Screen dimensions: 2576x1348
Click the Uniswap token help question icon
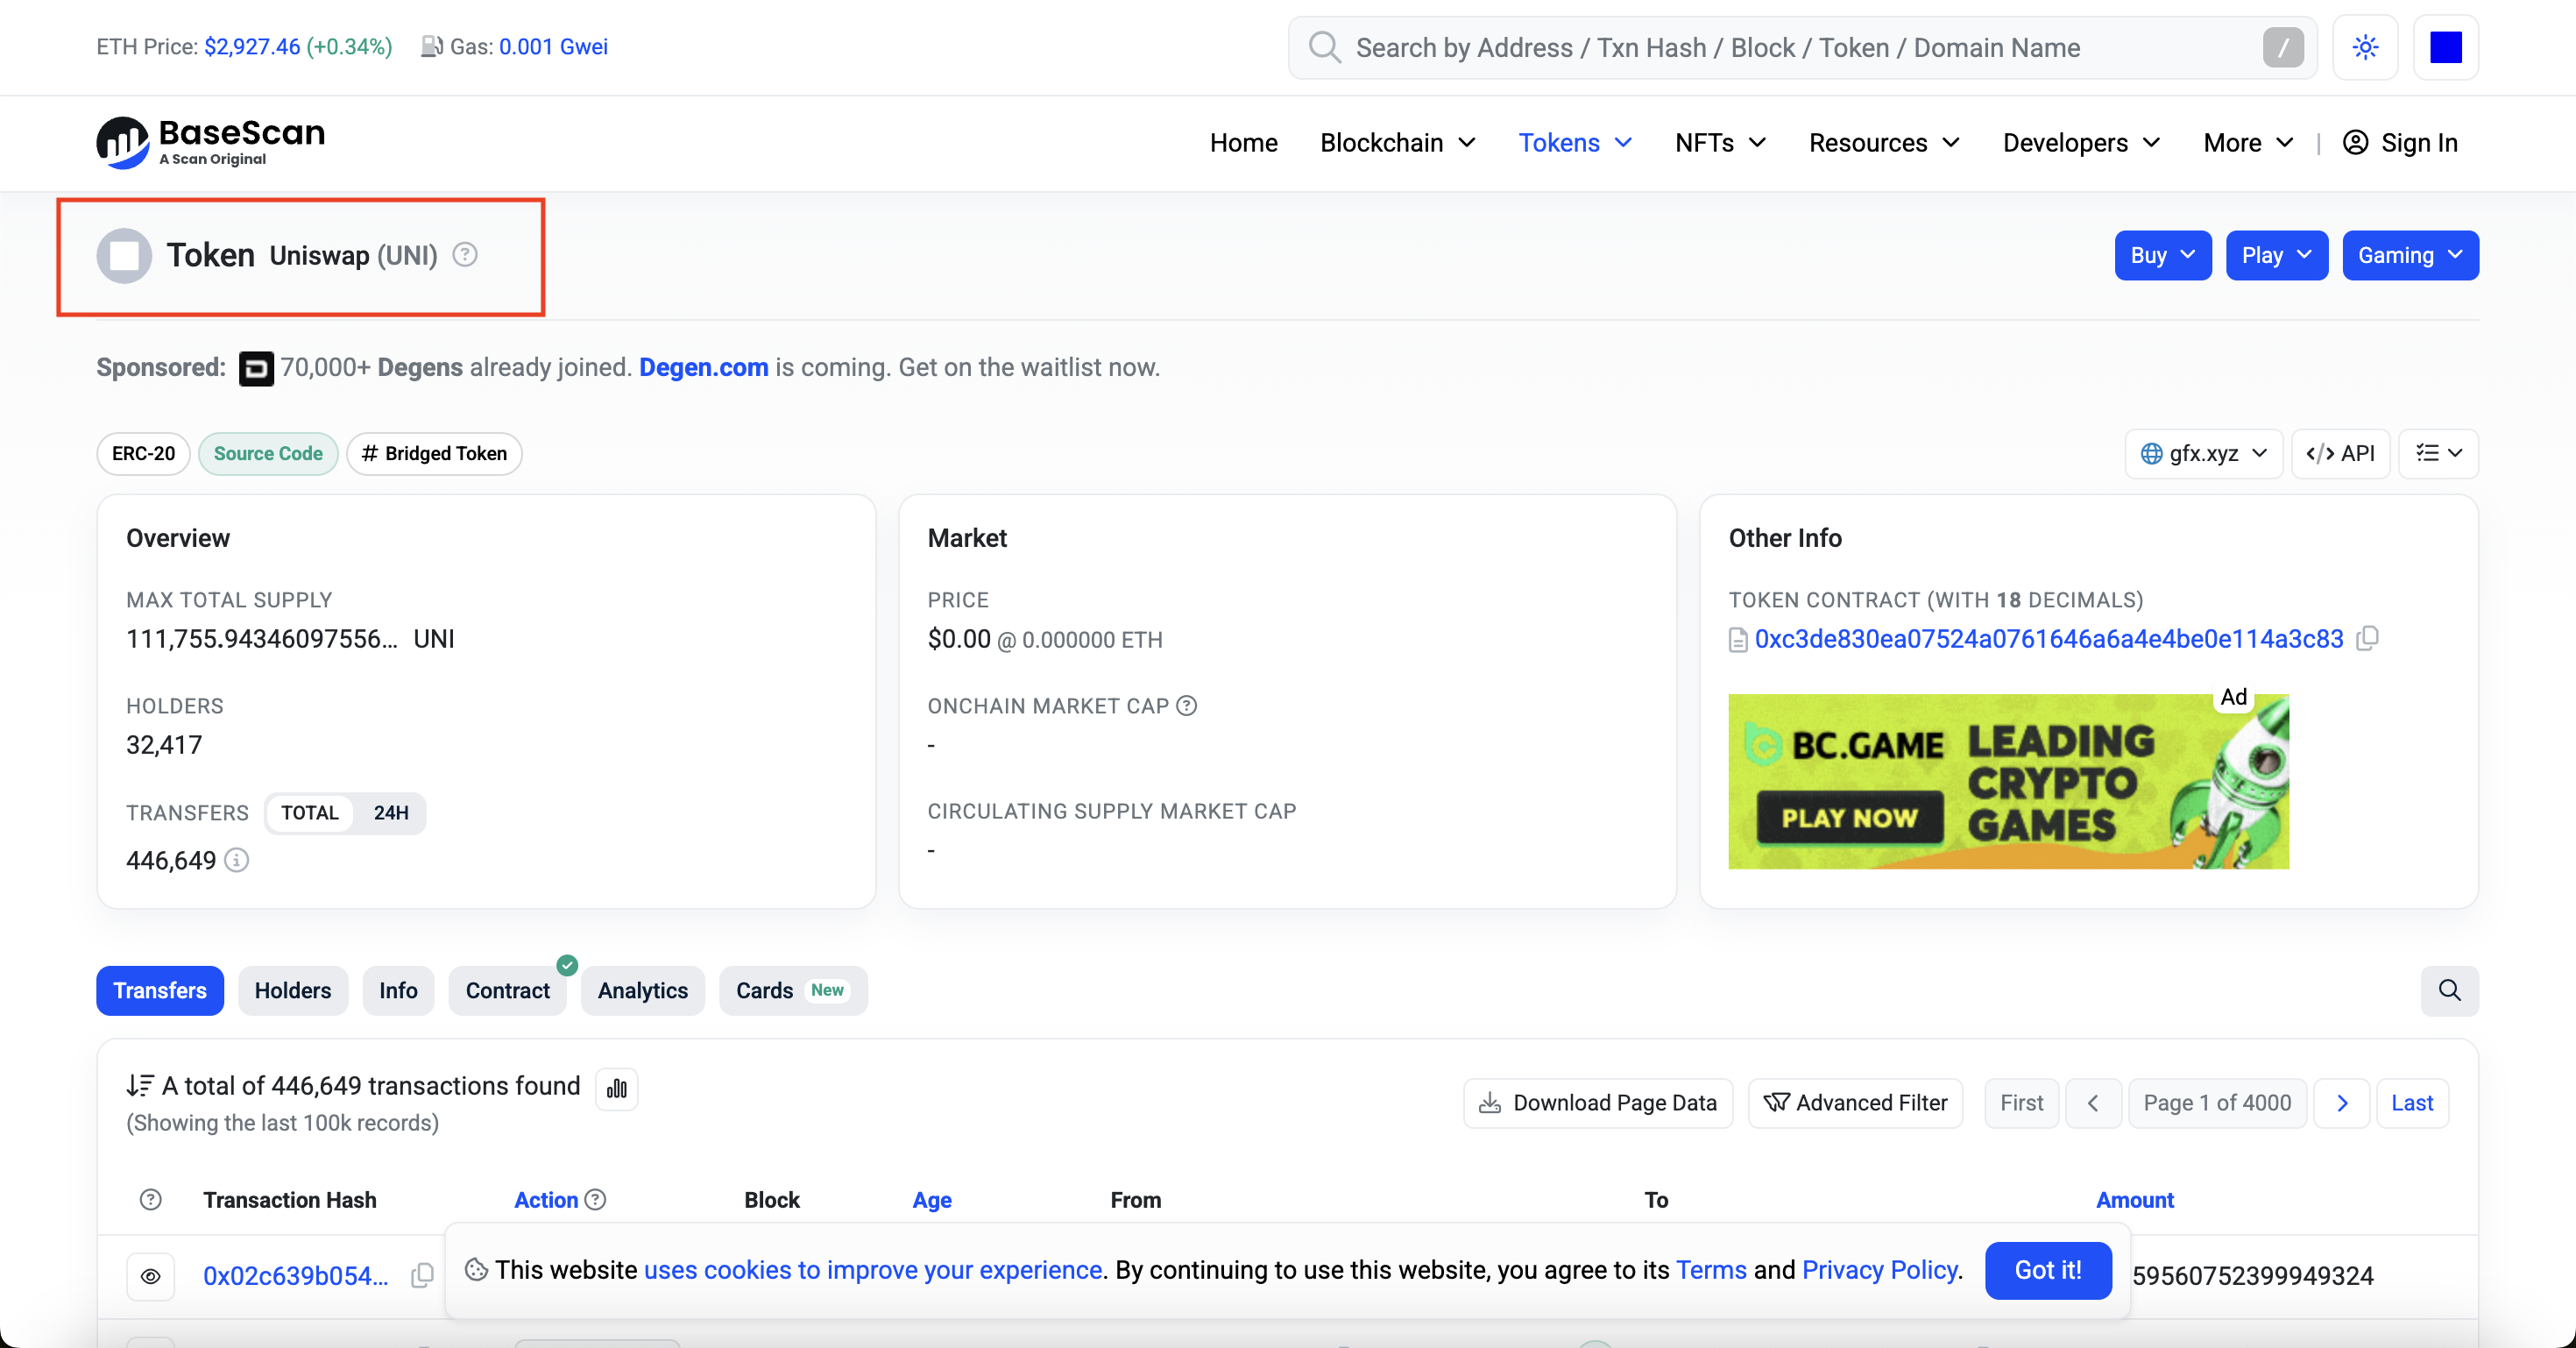coord(465,255)
